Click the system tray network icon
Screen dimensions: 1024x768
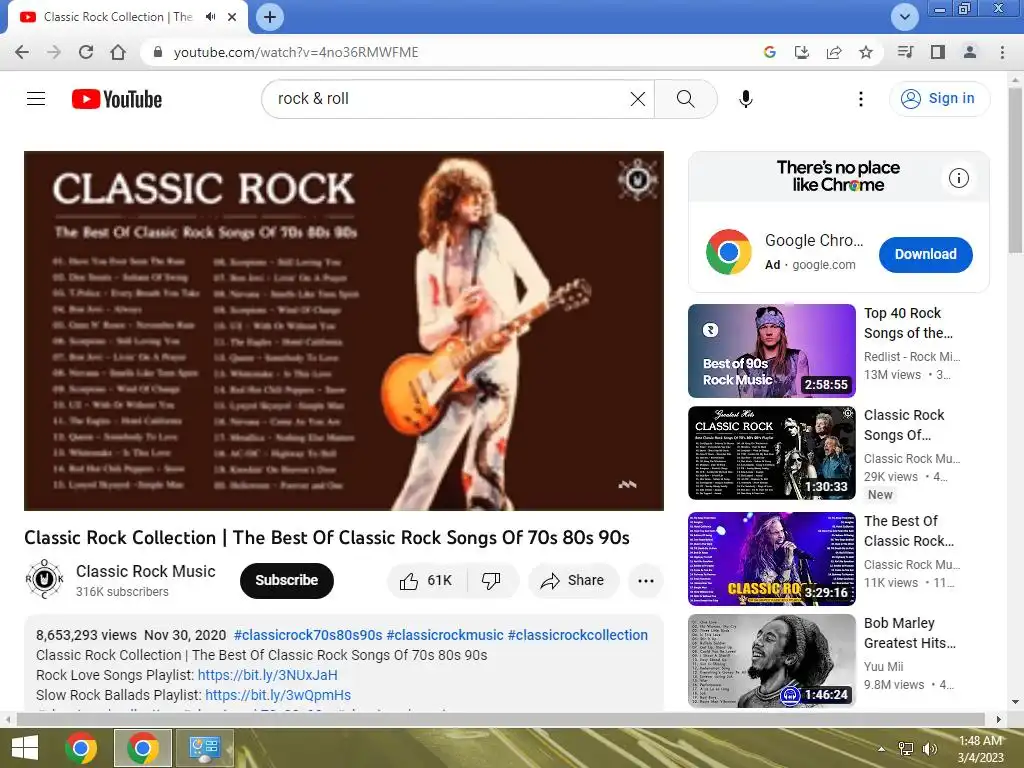pyautogui.click(x=906, y=749)
